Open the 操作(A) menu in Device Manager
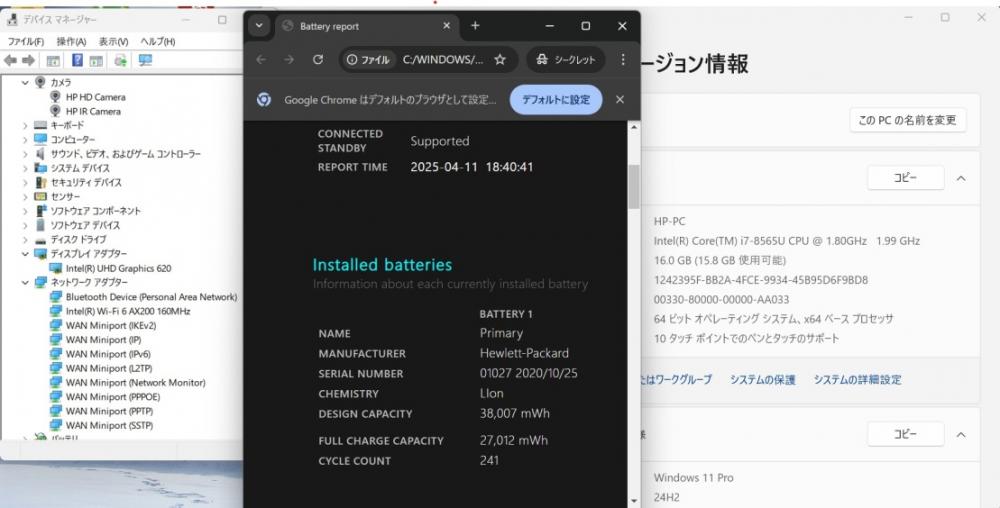The image size is (1000, 508). 71,41
